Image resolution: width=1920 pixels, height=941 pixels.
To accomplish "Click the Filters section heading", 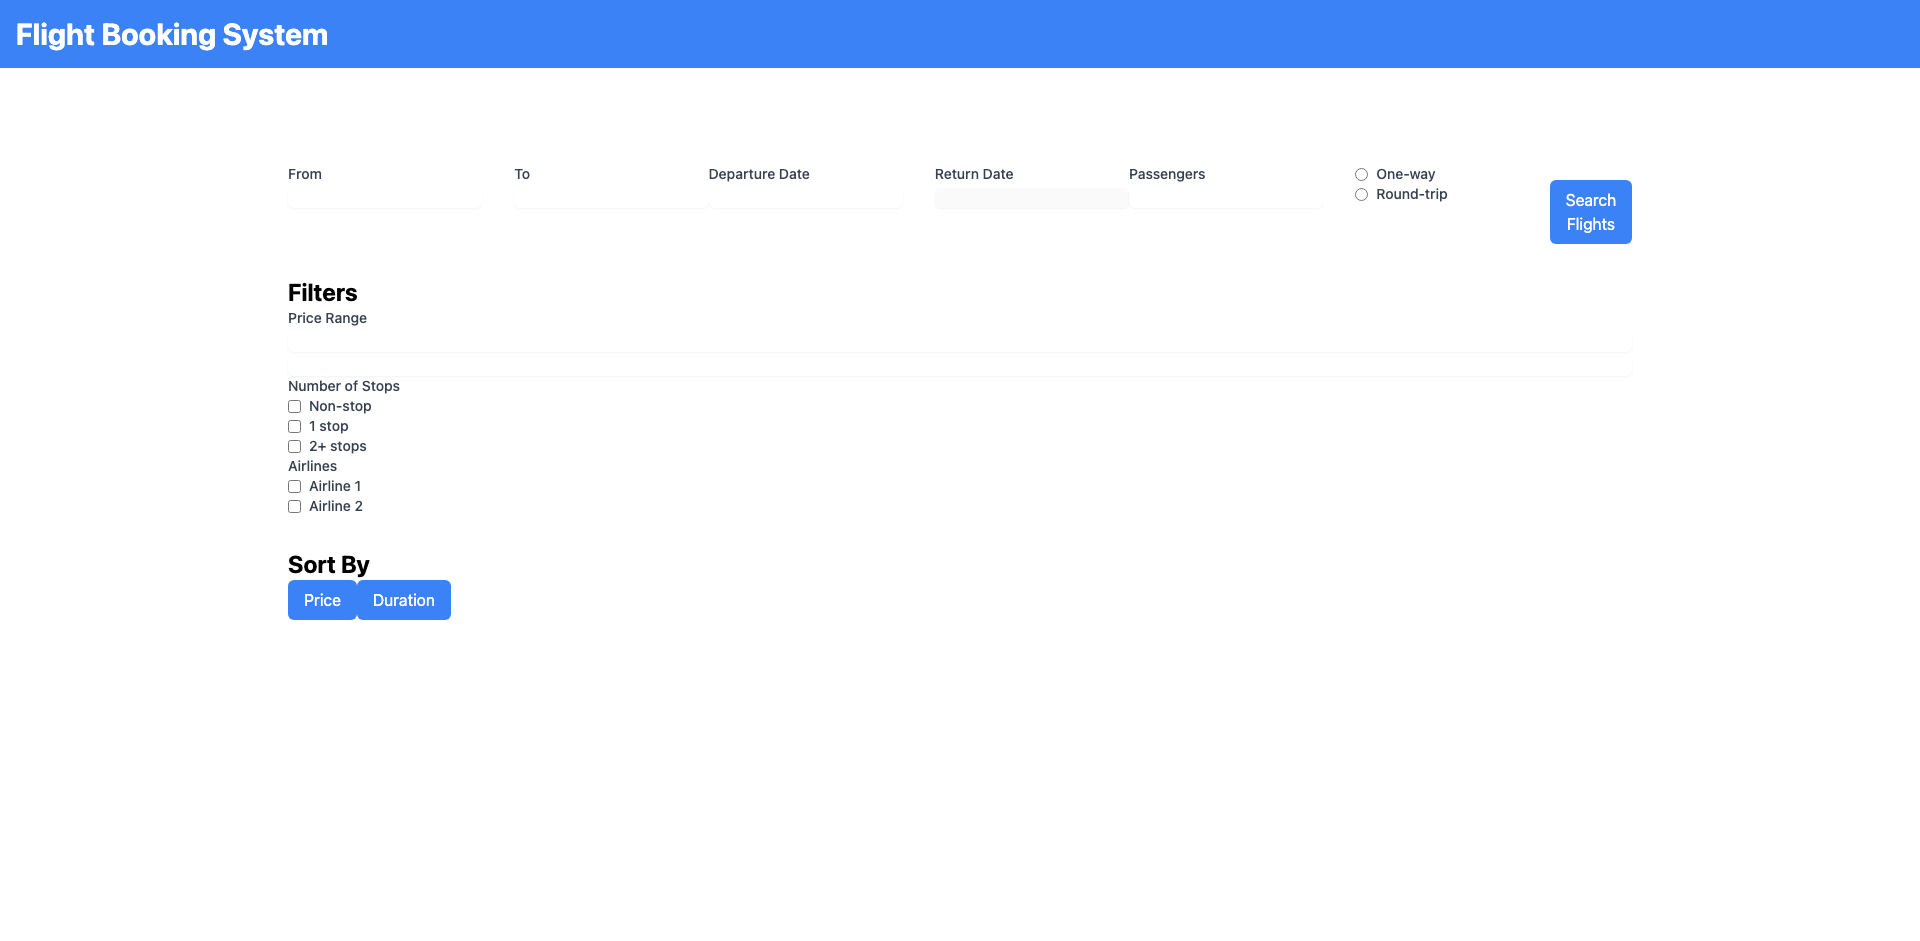I will (322, 293).
